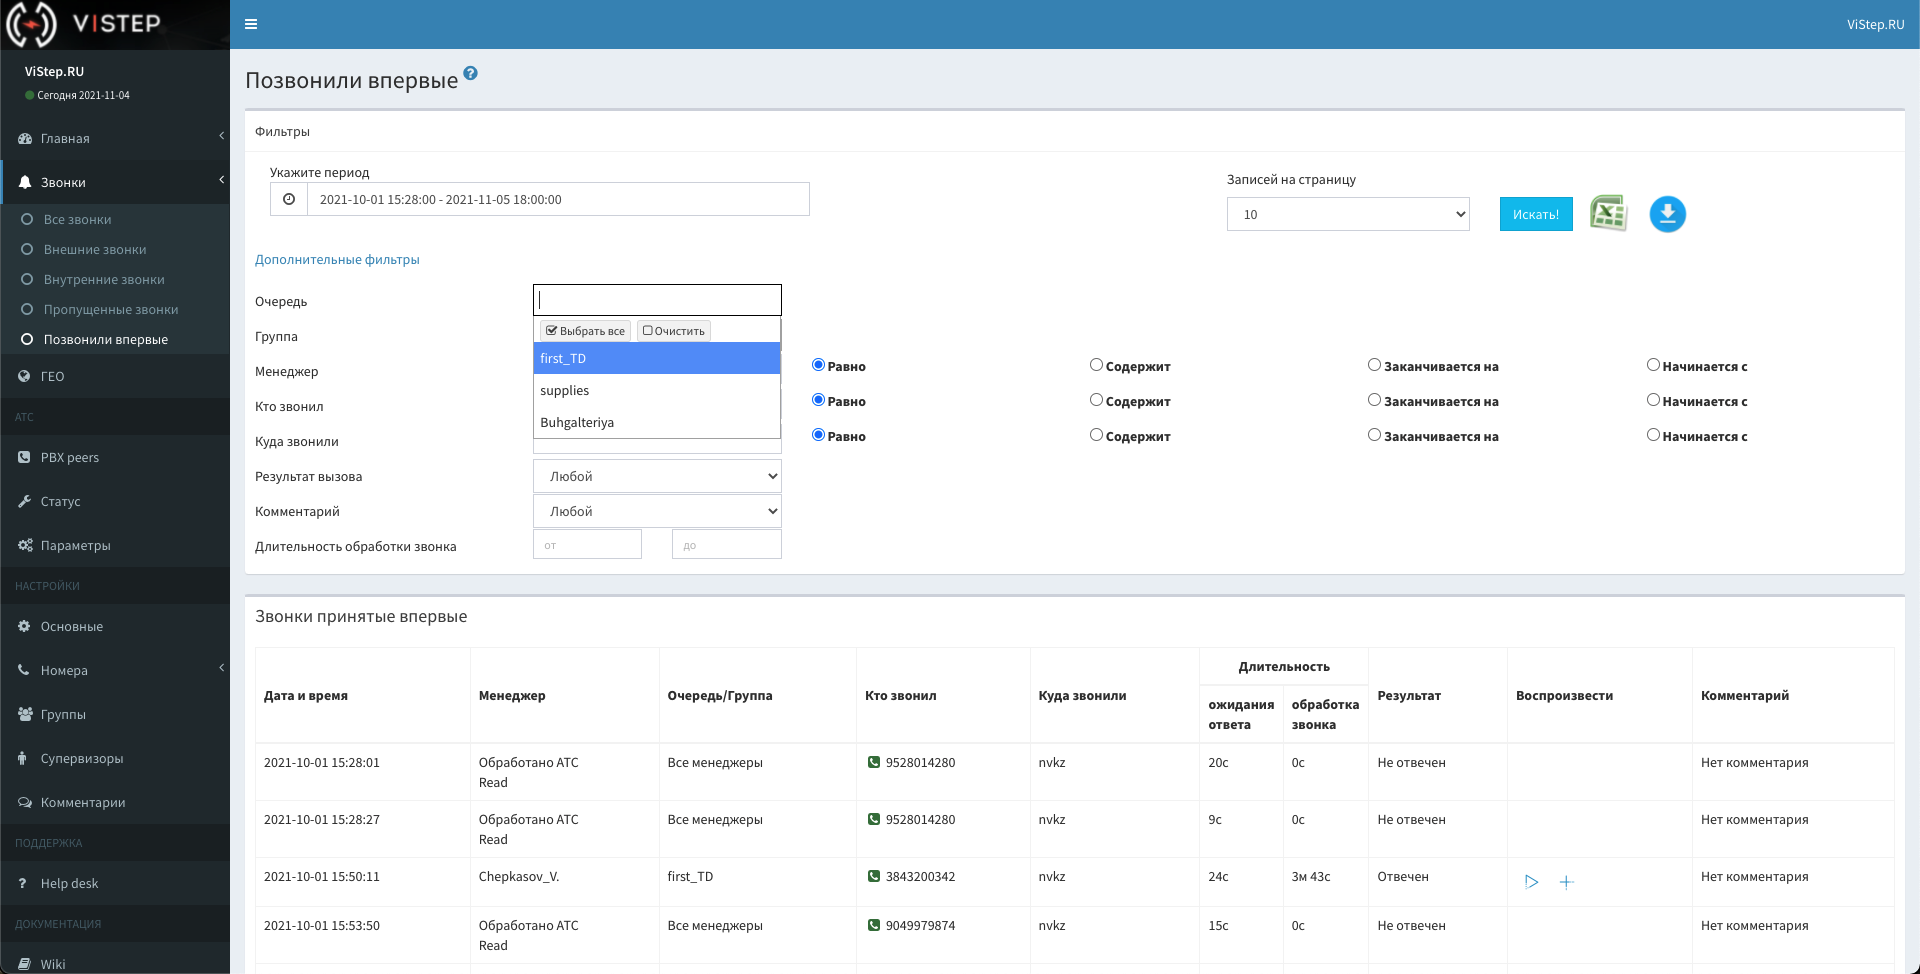This screenshot has width=1920, height=974.
Task: Open 'Записей на страницу' dropdown
Action: [x=1347, y=214]
